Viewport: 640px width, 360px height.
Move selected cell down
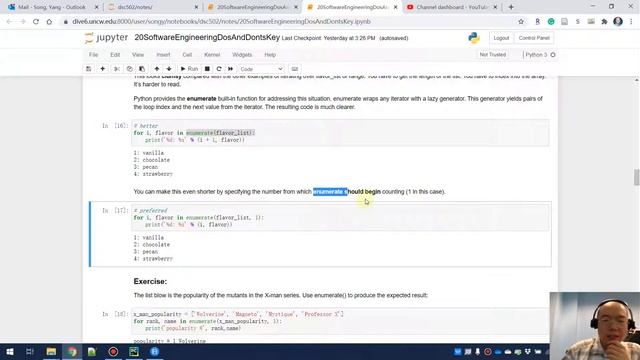click(169, 69)
